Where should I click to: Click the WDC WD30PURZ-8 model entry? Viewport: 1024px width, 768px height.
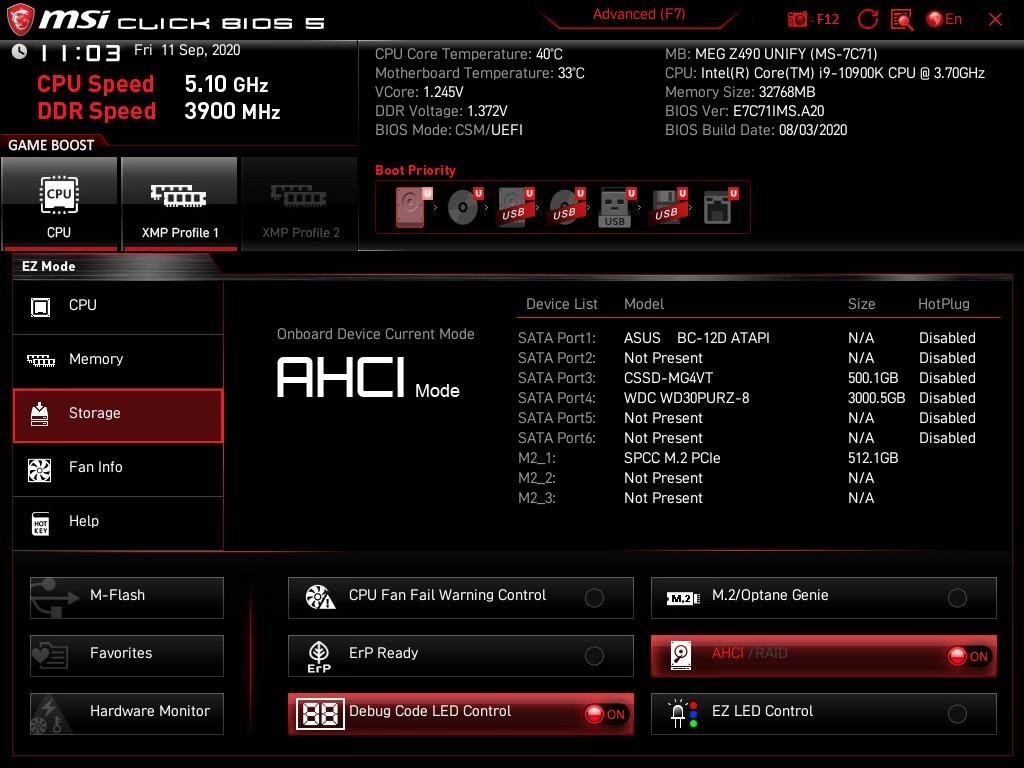point(686,398)
